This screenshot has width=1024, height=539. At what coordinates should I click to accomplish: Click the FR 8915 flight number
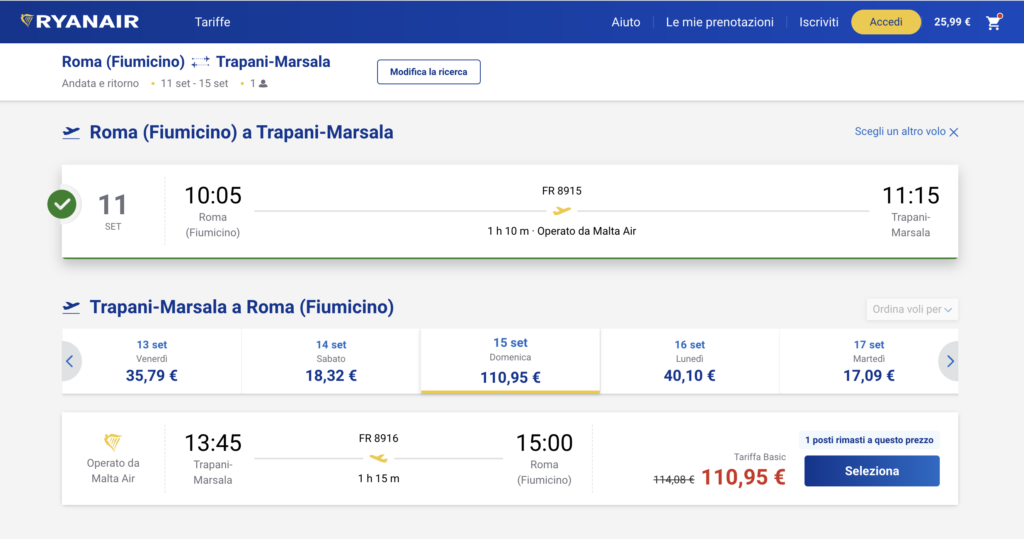click(562, 191)
